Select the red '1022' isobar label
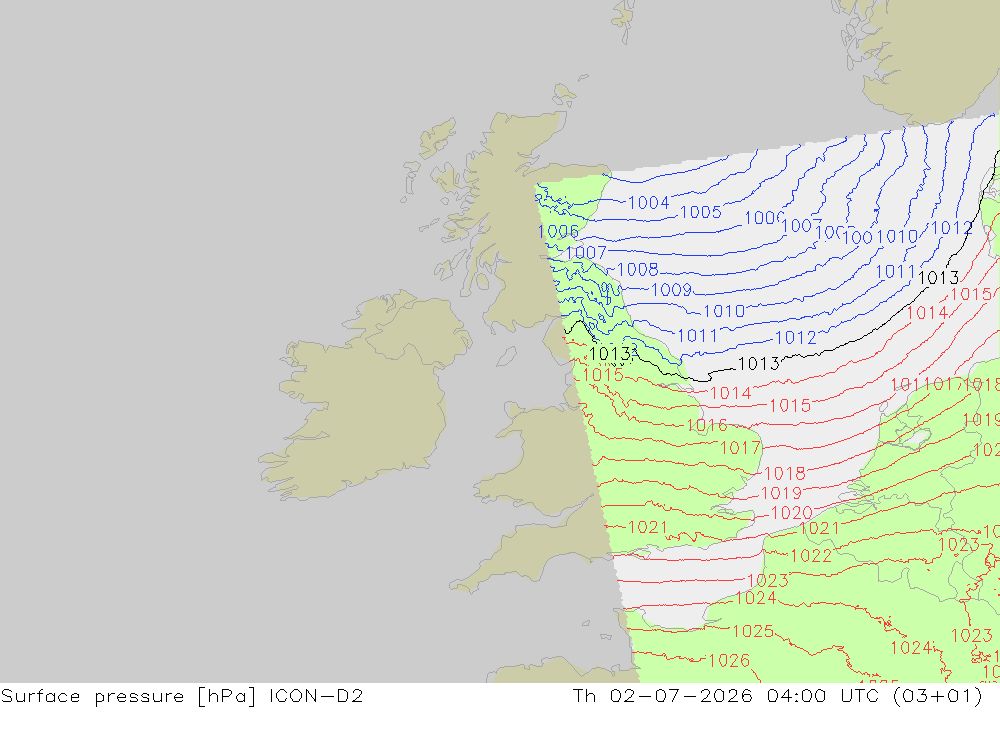 point(811,556)
